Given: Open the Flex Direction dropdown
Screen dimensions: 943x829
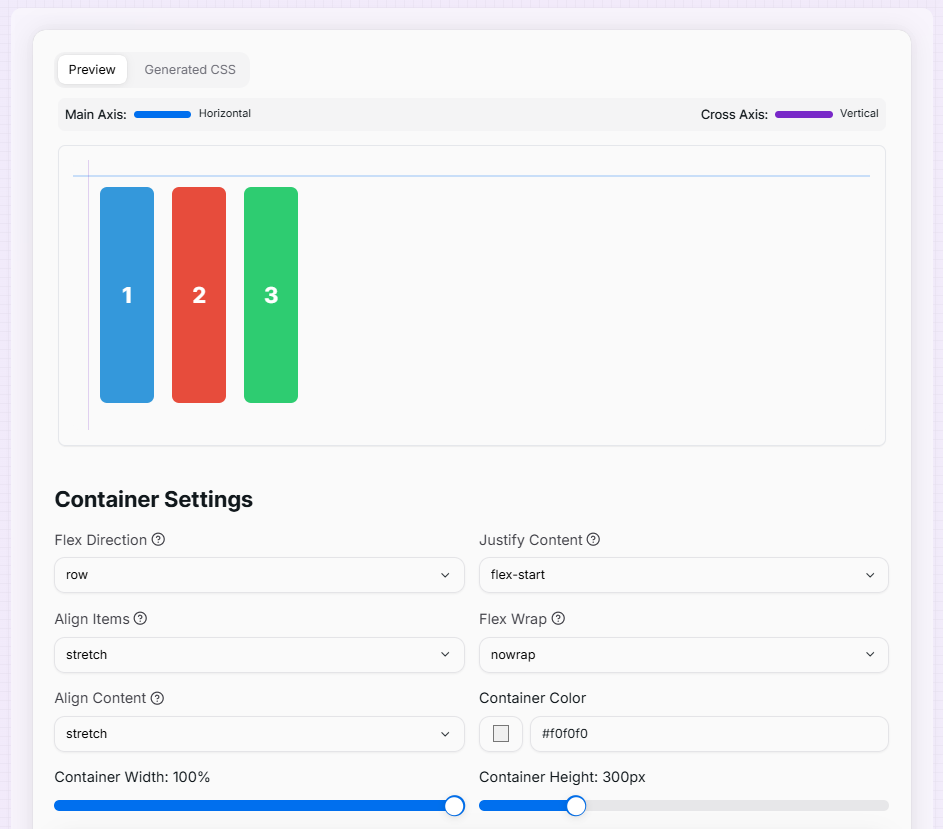Looking at the screenshot, I should point(259,575).
